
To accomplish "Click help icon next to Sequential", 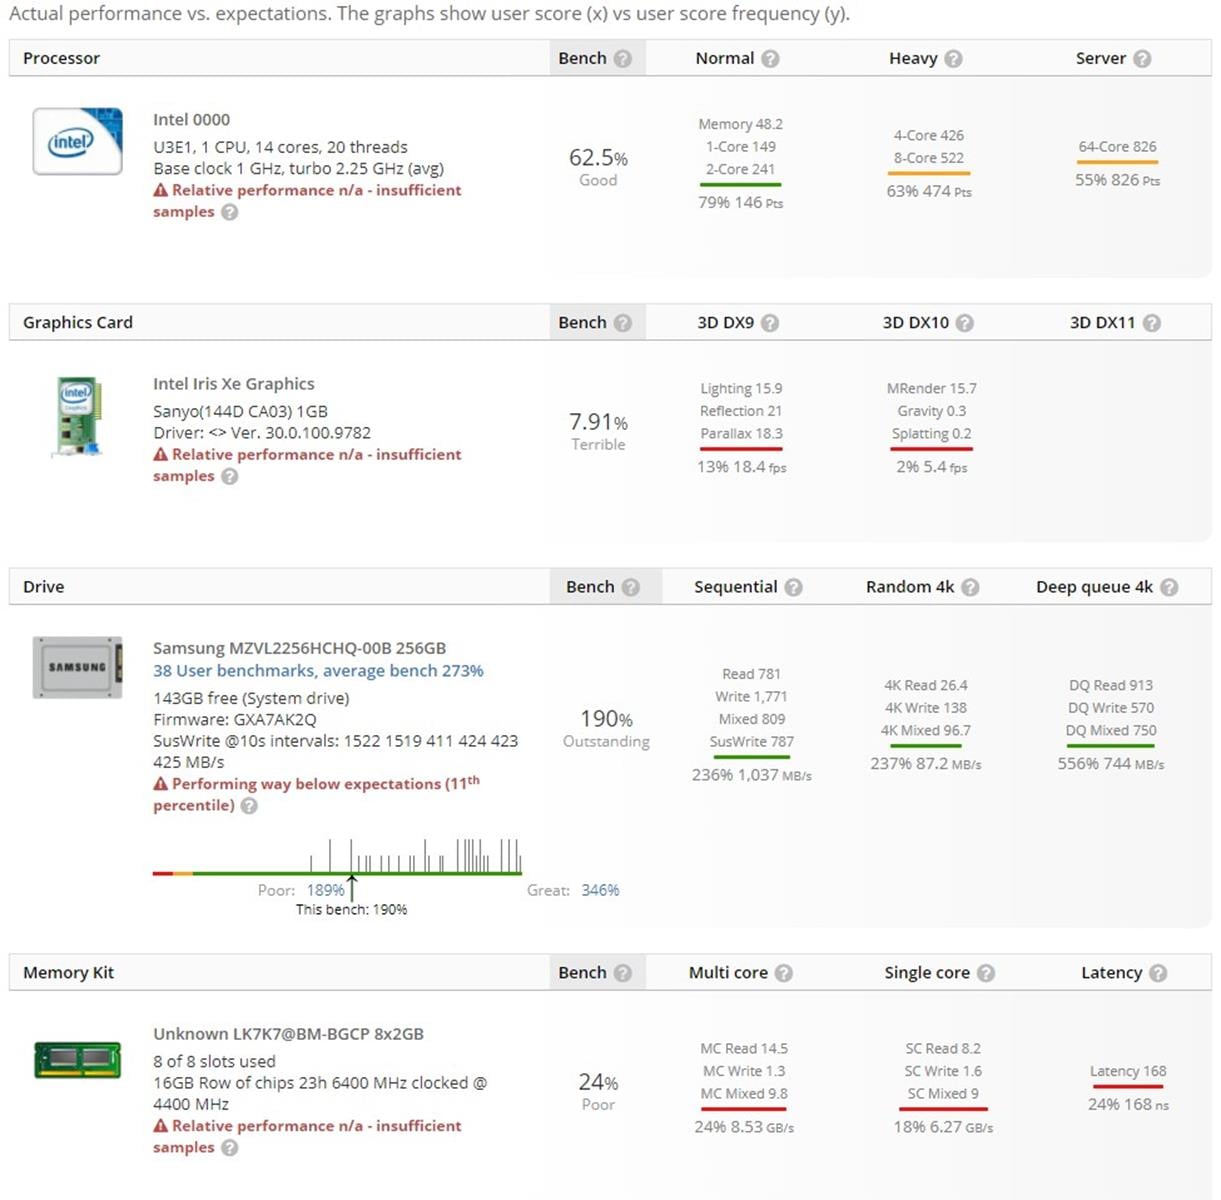I will coord(793,587).
